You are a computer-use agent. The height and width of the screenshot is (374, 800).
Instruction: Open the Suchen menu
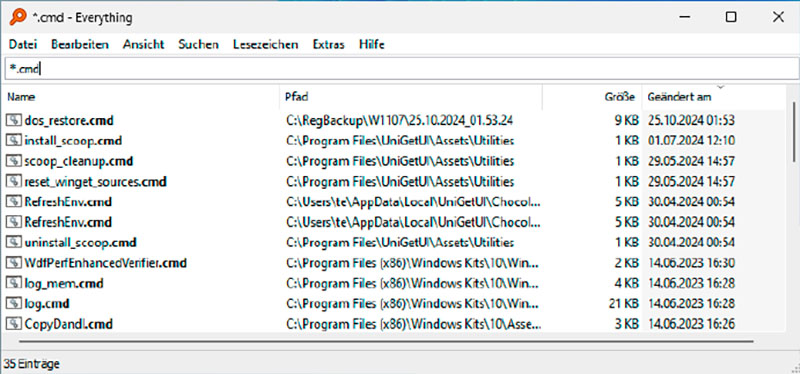coord(198,44)
